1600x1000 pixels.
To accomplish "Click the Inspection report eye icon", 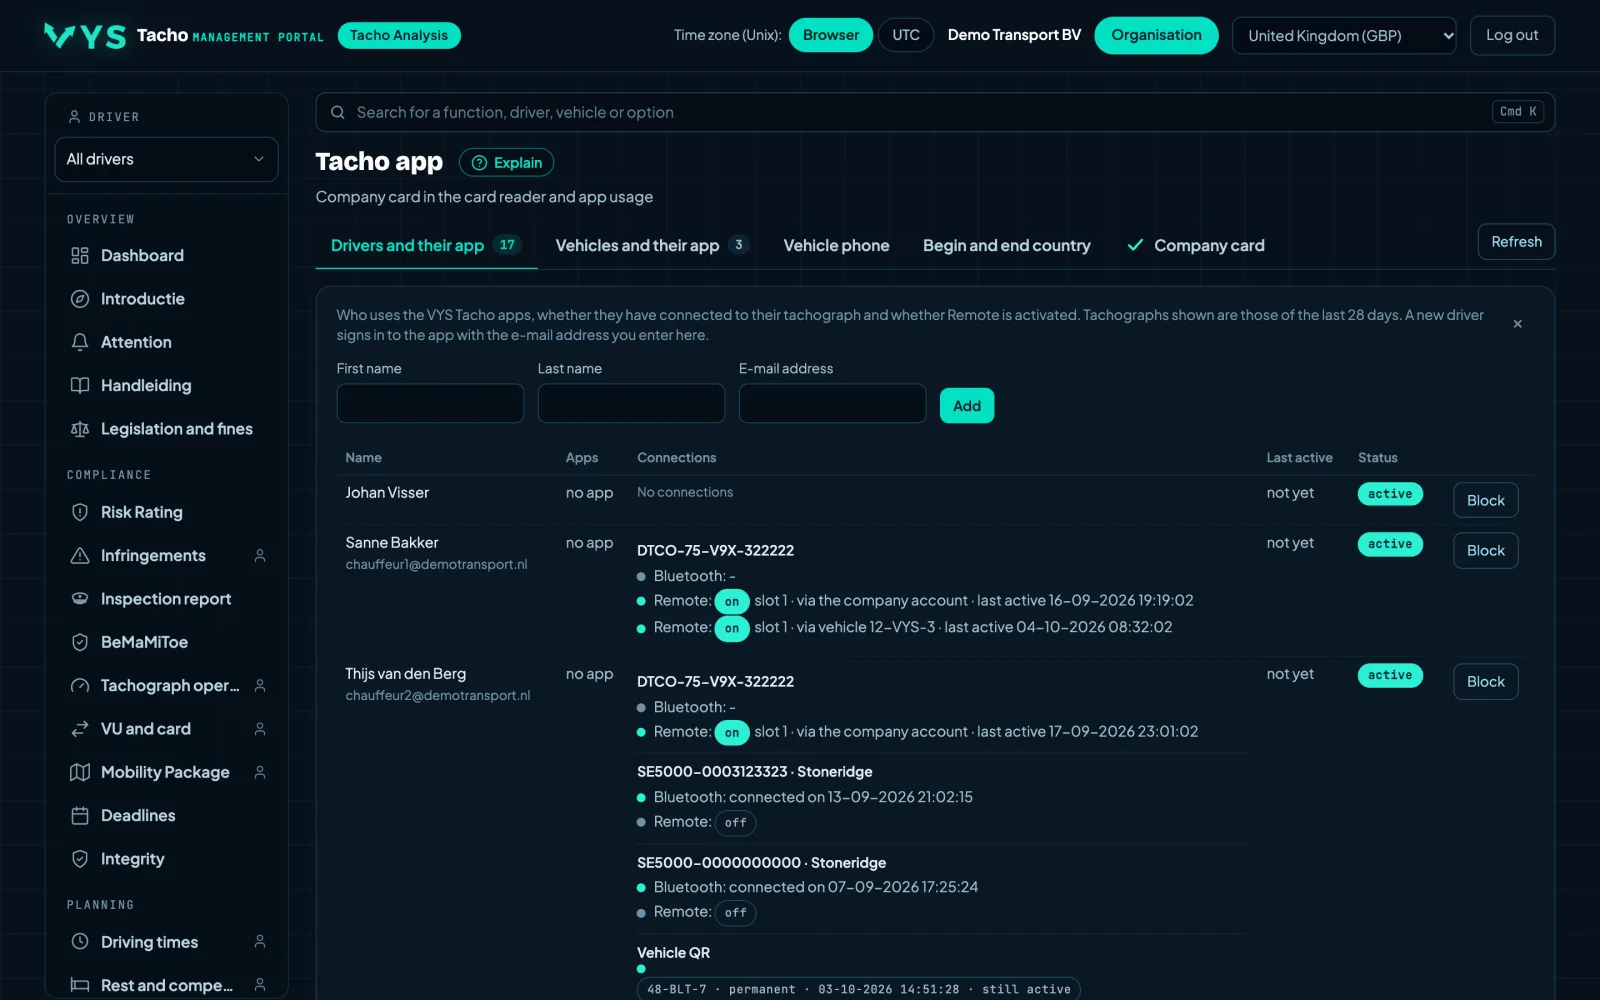I will 80,599.
